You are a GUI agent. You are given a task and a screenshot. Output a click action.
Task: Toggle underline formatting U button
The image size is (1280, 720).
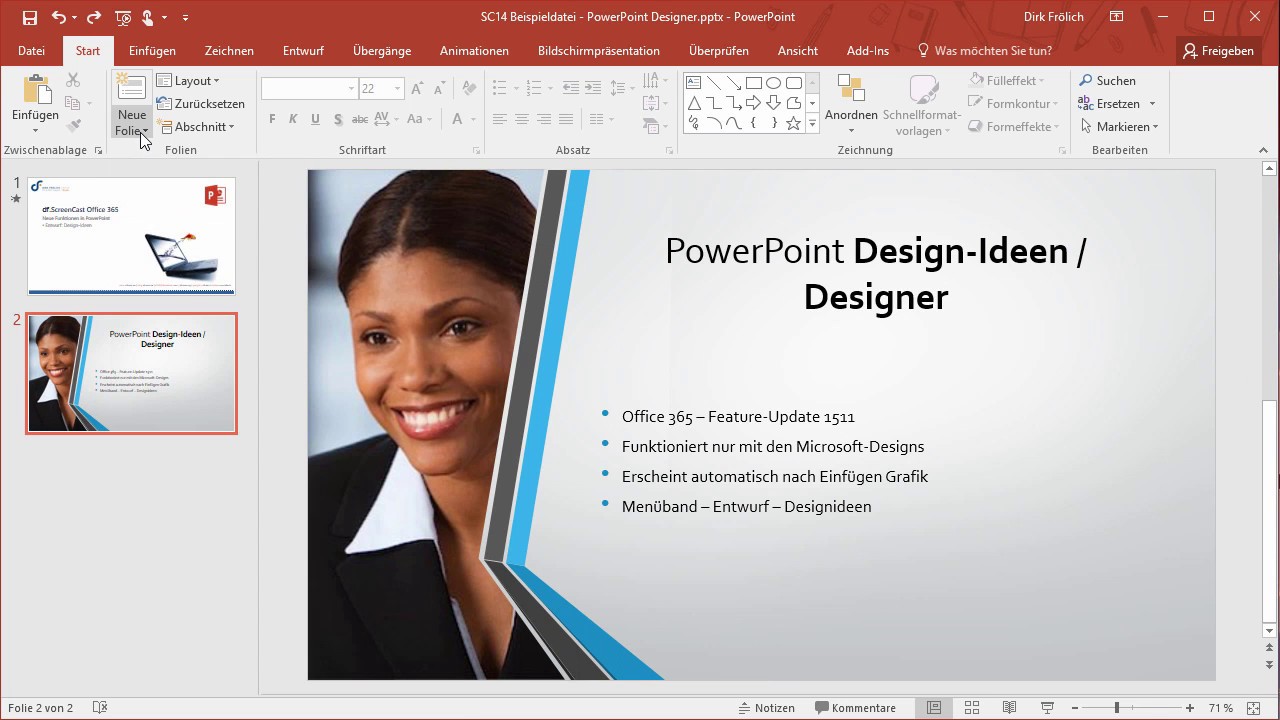pos(316,119)
